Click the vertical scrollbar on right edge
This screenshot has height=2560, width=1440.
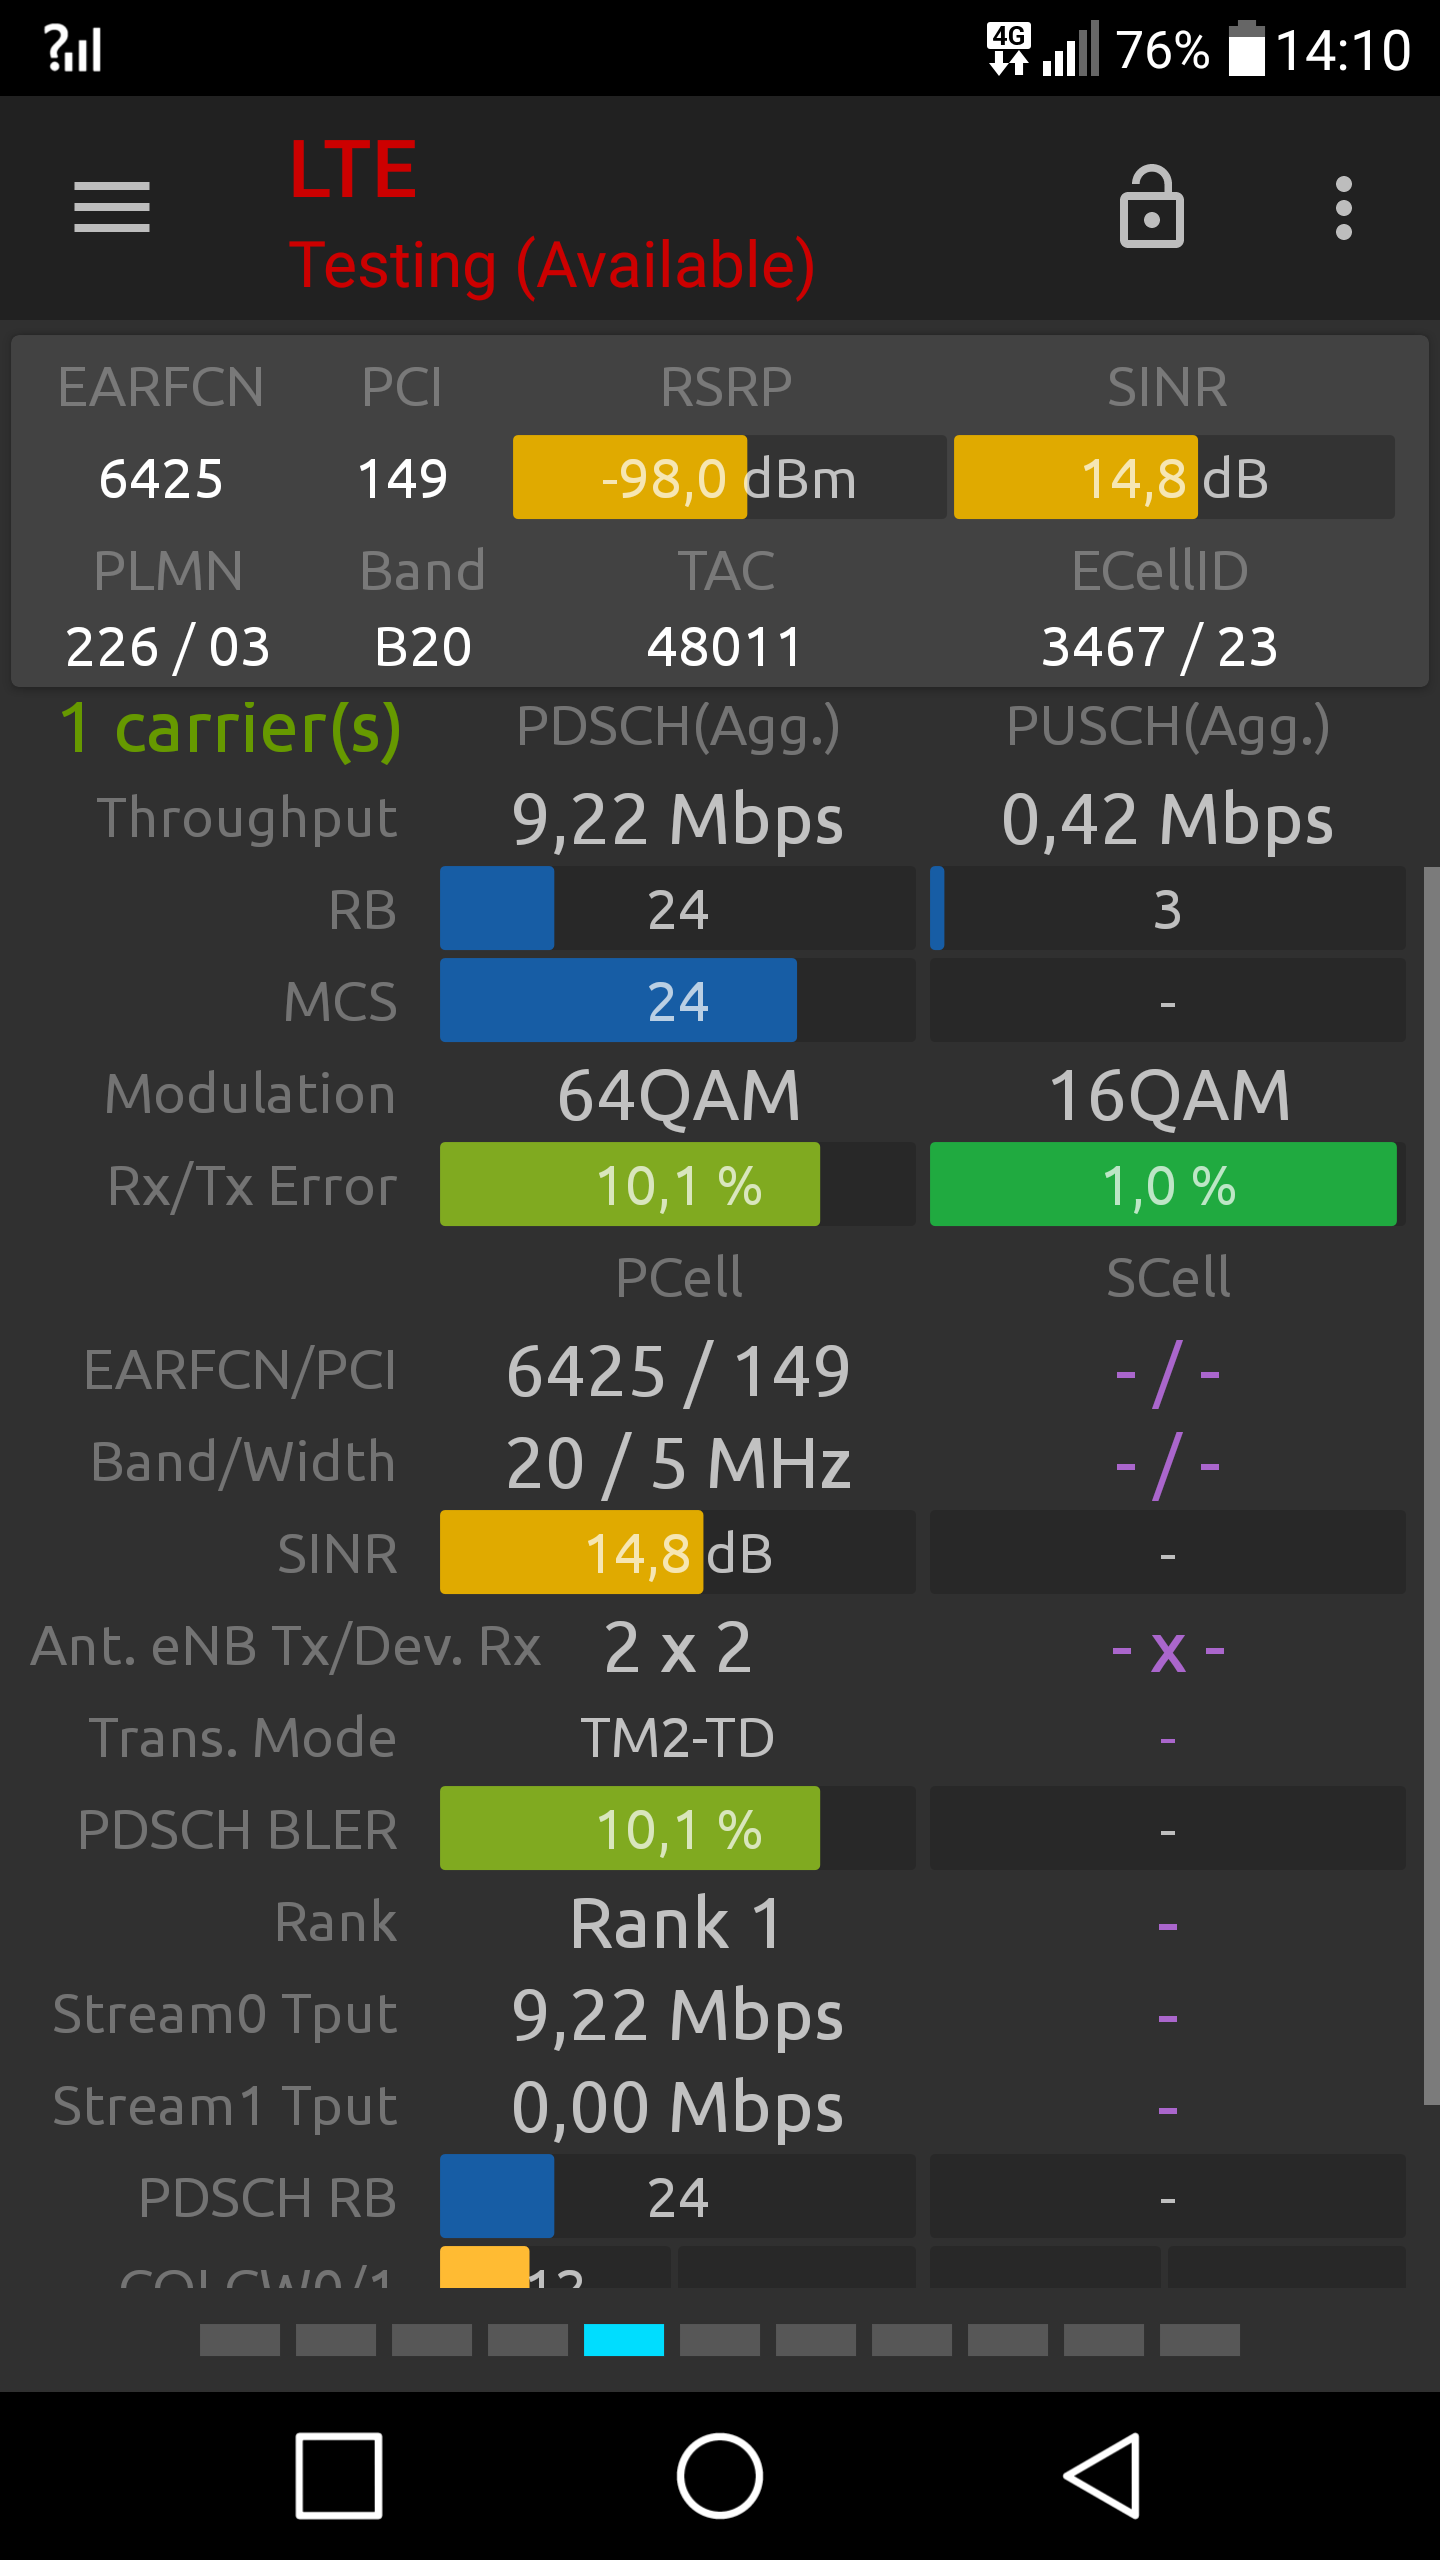(1432, 1485)
